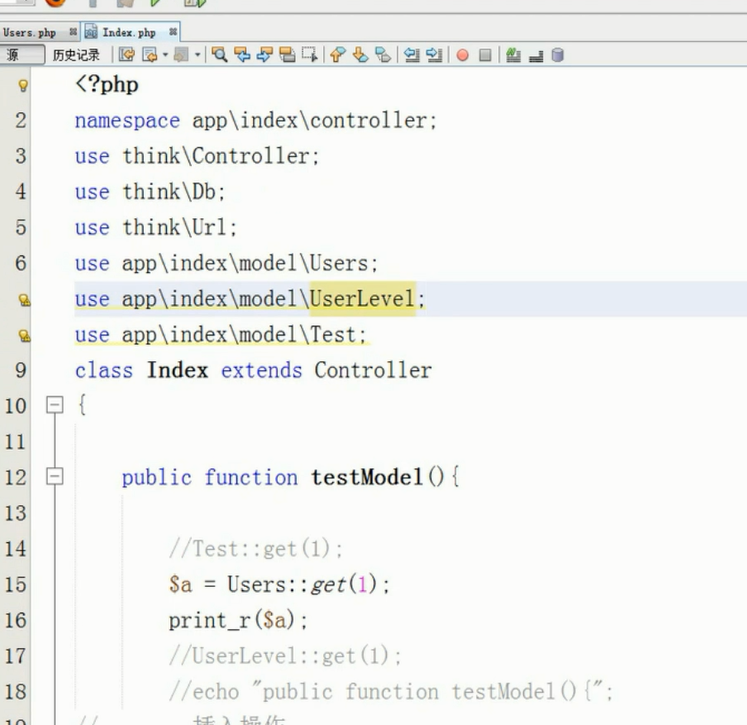
Task: Click app\index\model\Users import
Action: 245,263
